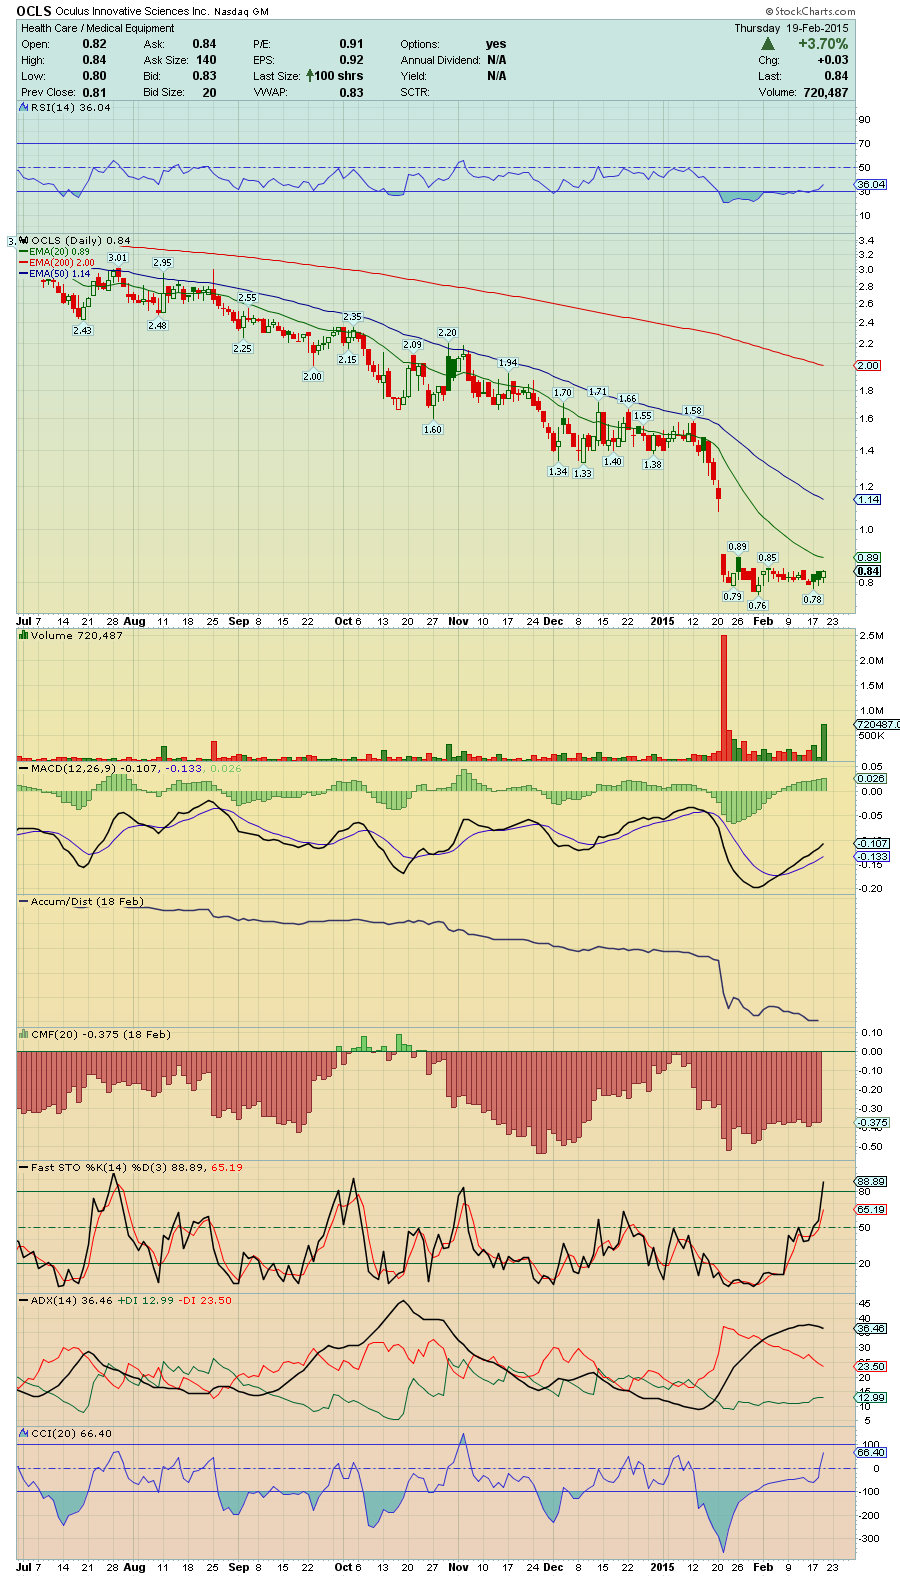Click the ADX(14) legend icon

[25, 1300]
